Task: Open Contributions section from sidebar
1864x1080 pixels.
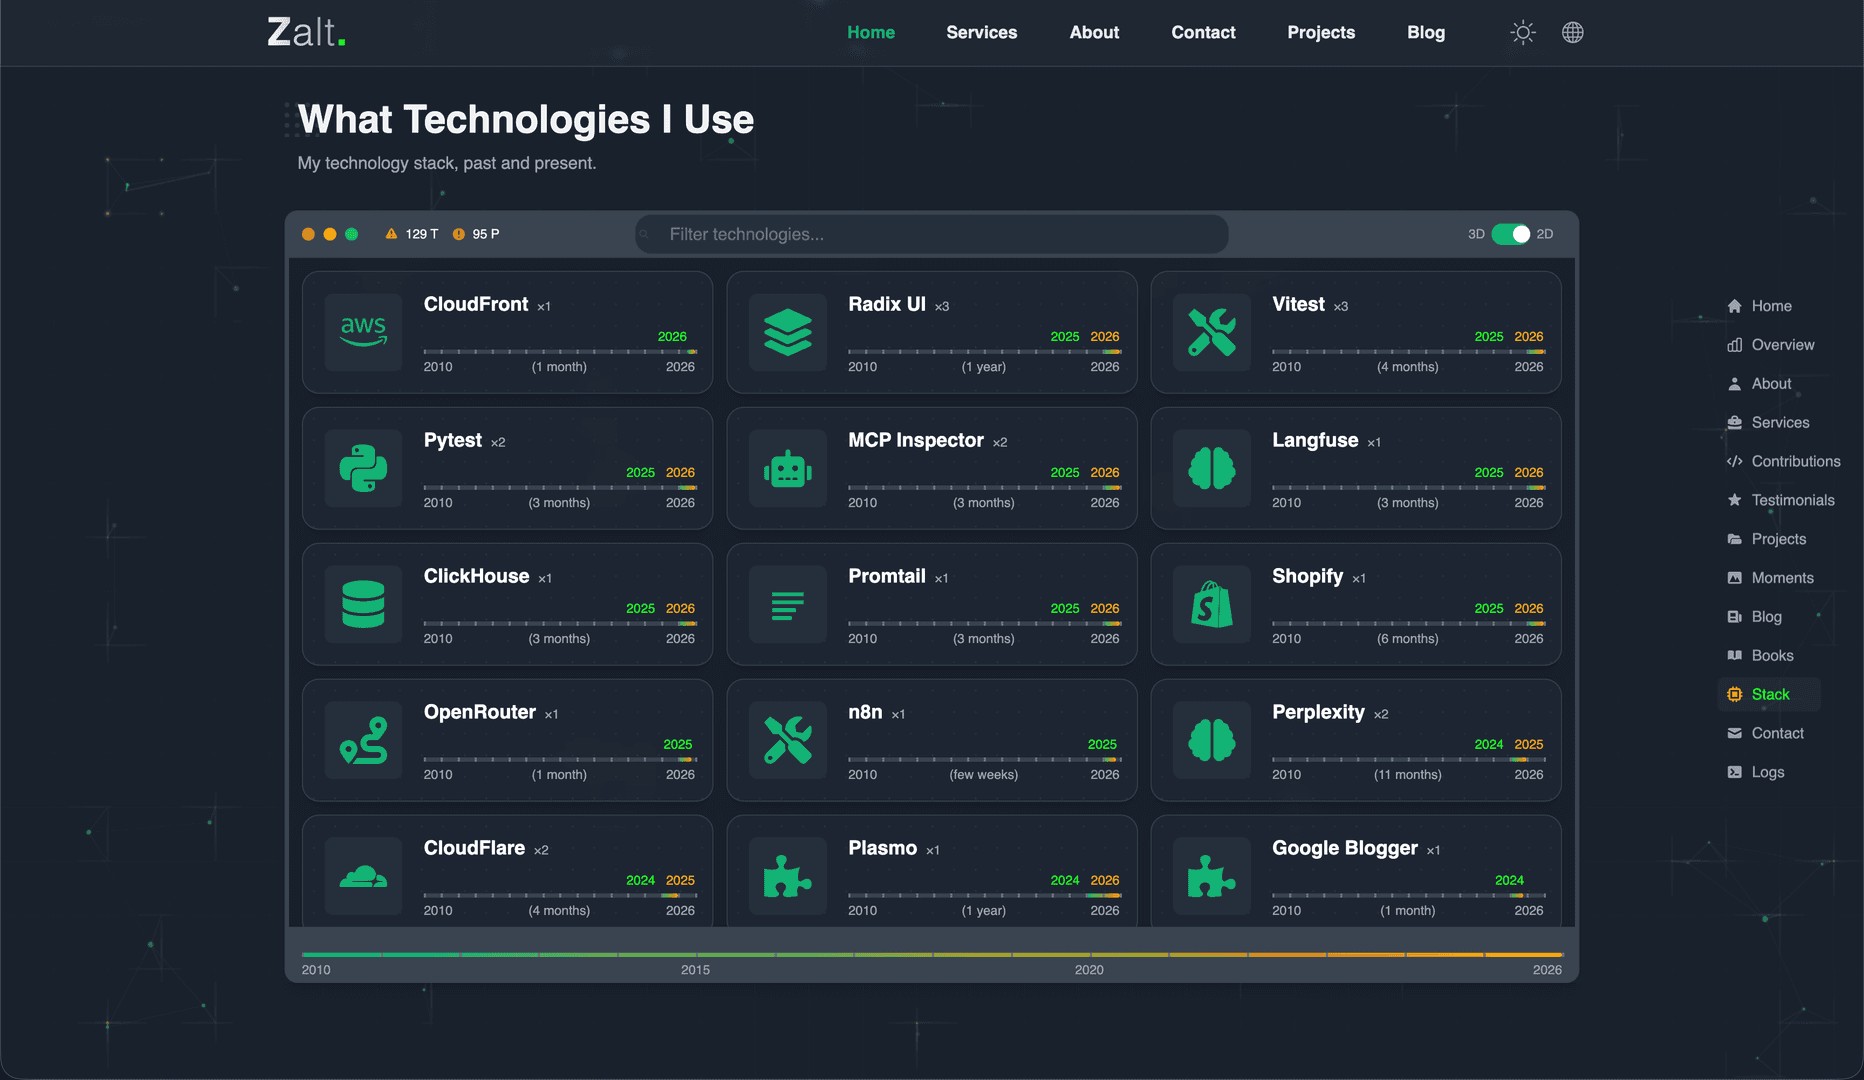Action: pyautogui.click(x=1795, y=461)
